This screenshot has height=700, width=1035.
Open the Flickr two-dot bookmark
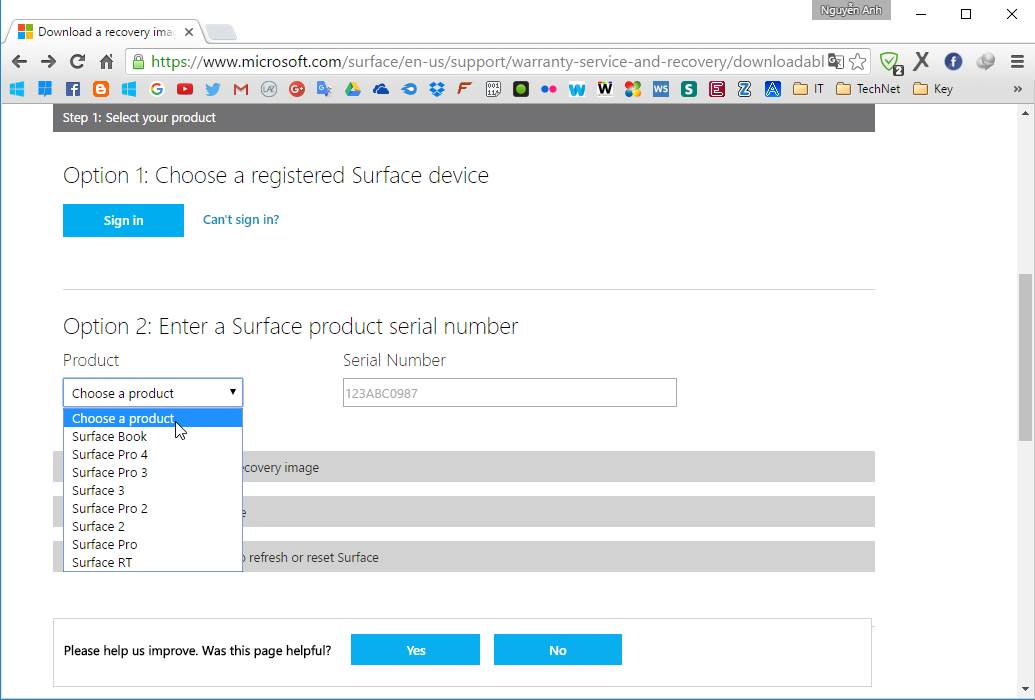coord(549,89)
